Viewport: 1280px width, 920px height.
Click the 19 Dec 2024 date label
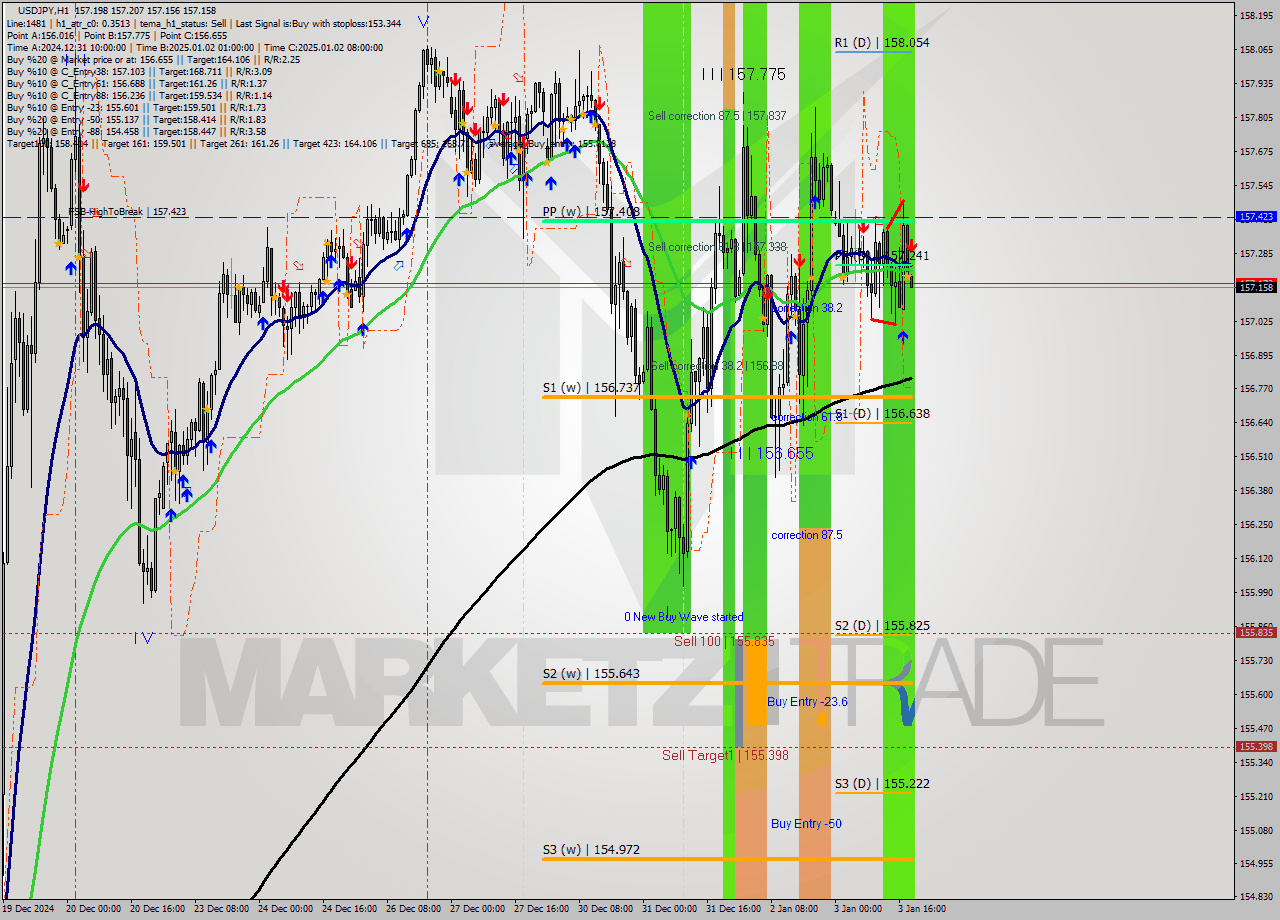coord(29,909)
